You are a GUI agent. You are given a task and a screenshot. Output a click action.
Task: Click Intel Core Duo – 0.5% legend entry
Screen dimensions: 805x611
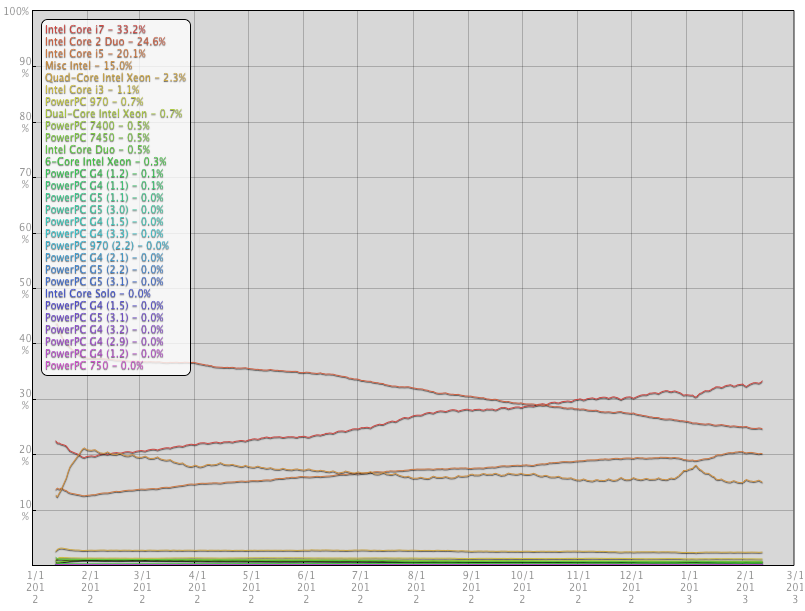tap(98, 150)
